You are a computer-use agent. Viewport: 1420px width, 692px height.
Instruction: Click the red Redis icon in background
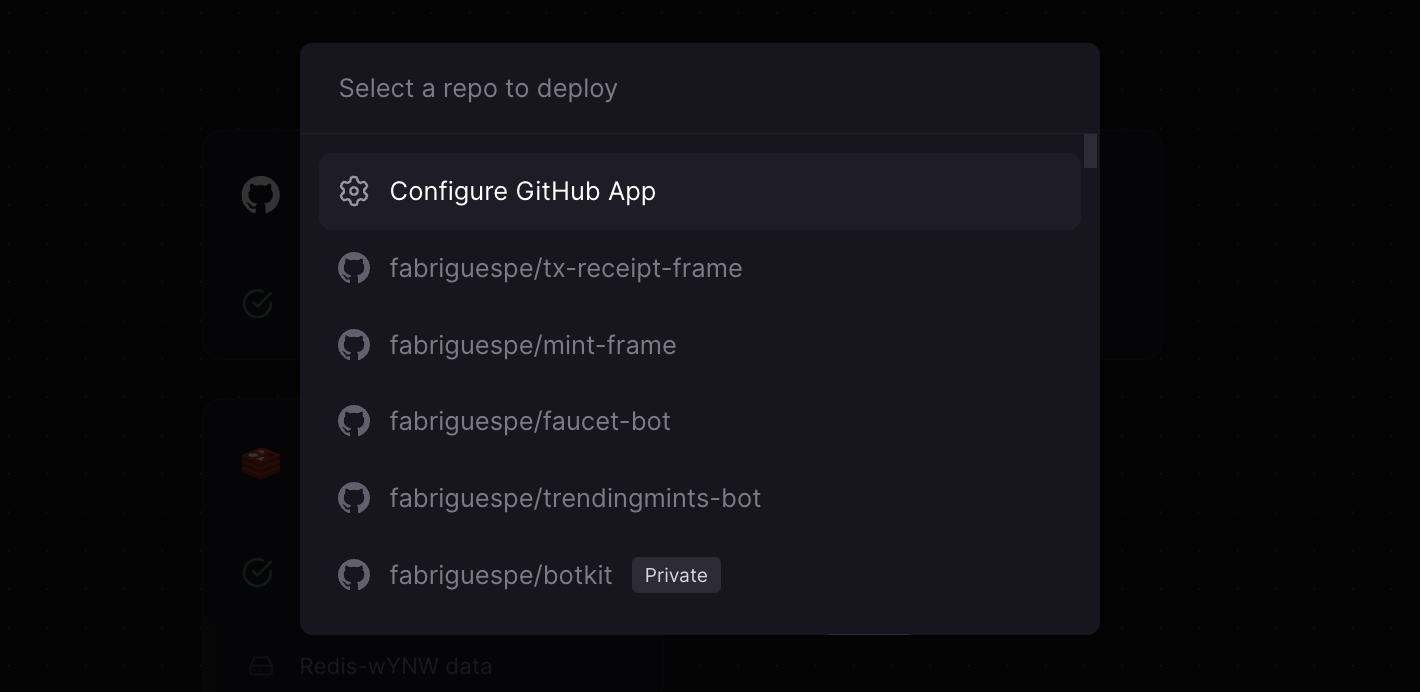click(261, 463)
